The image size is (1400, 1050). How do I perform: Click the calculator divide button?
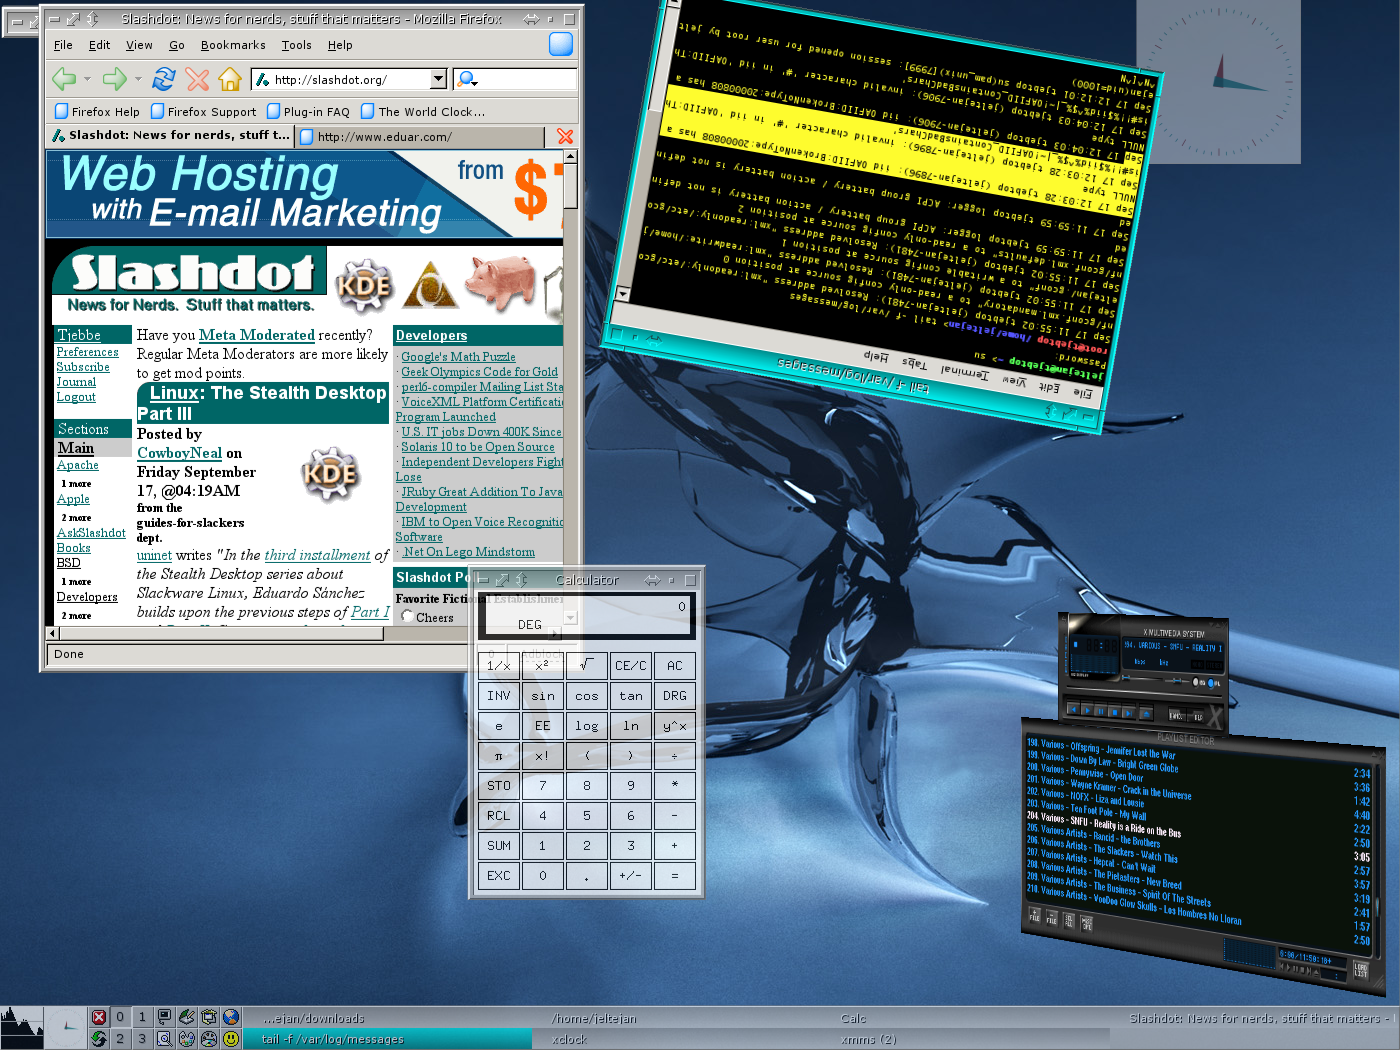point(675,755)
